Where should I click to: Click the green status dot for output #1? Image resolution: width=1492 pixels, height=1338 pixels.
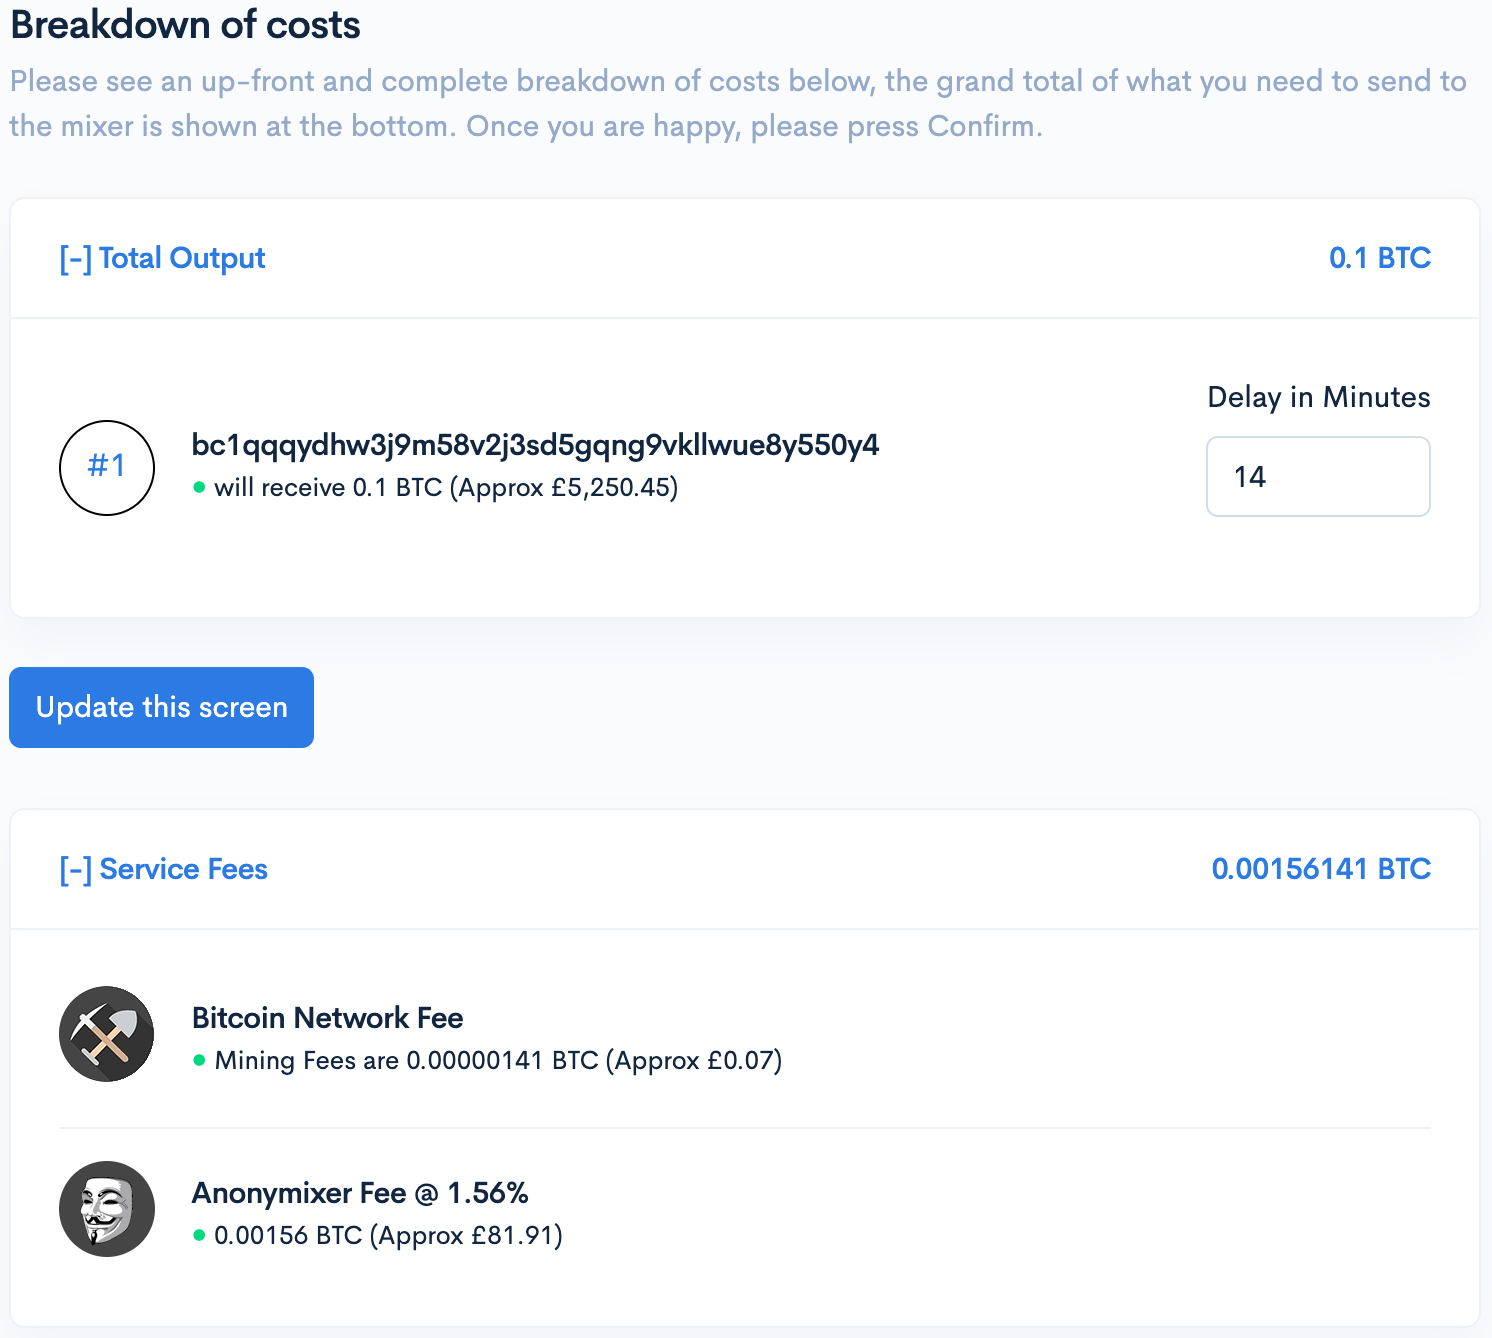pyautogui.click(x=200, y=489)
